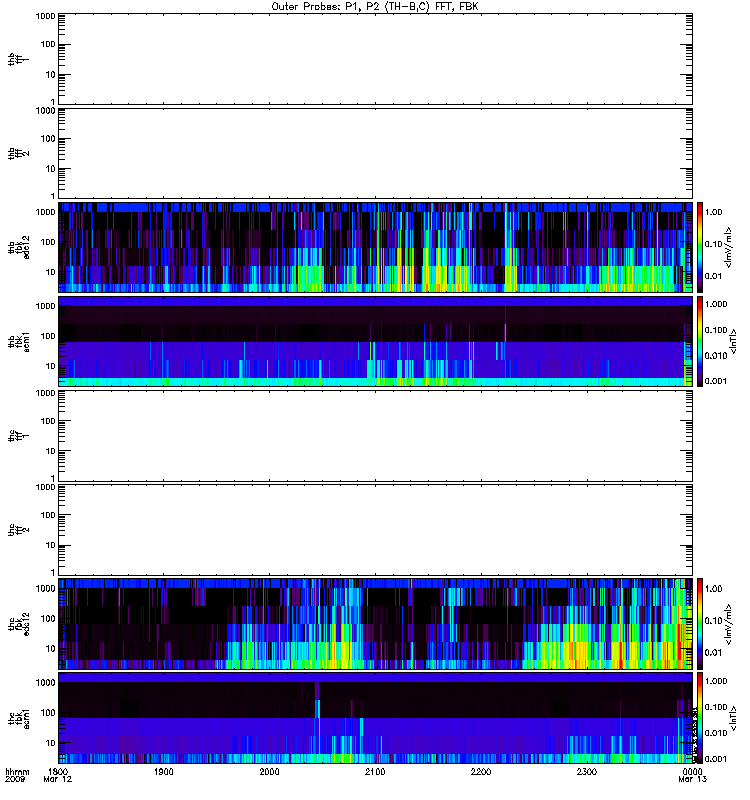750x800 pixels.
Task: Click the thb fbk edc12 spectrogram panel
Action: (x=376, y=247)
